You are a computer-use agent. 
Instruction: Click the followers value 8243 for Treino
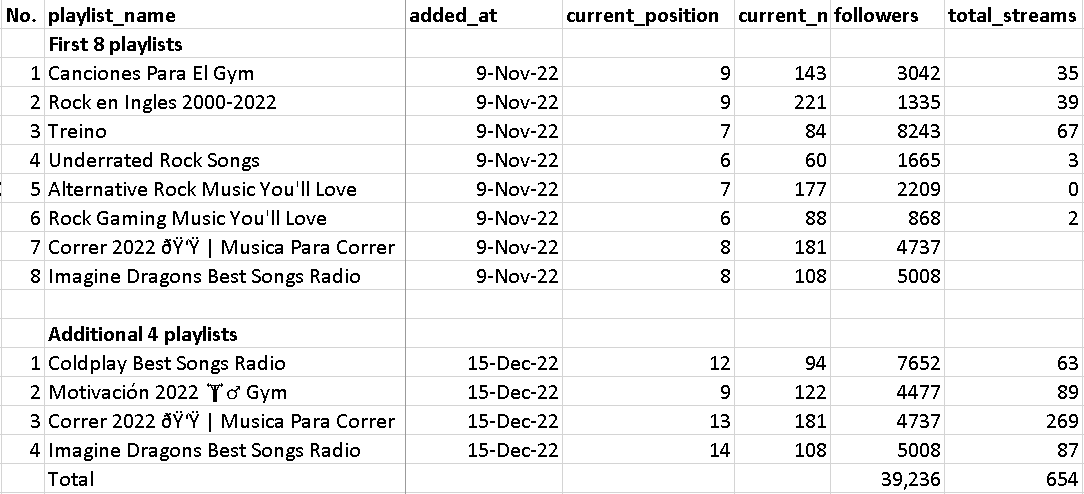click(920, 131)
